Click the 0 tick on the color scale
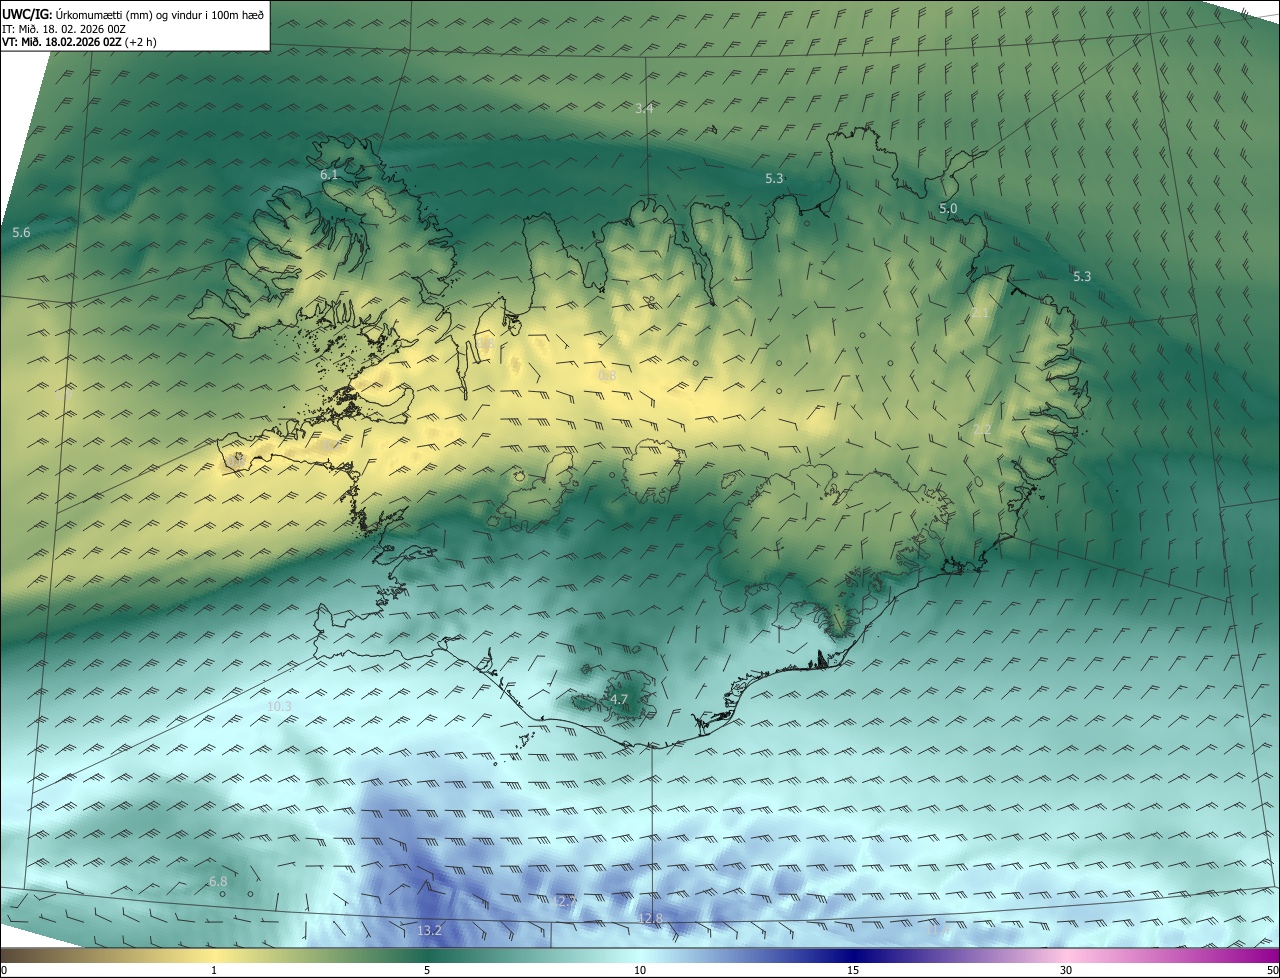This screenshot has width=1280, height=978. [4, 971]
